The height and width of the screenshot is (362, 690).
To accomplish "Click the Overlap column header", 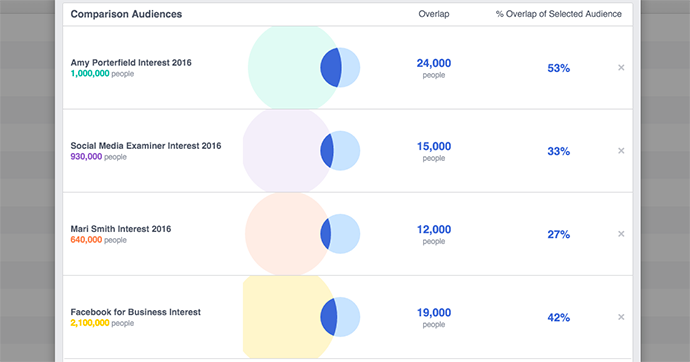I will tap(434, 14).
